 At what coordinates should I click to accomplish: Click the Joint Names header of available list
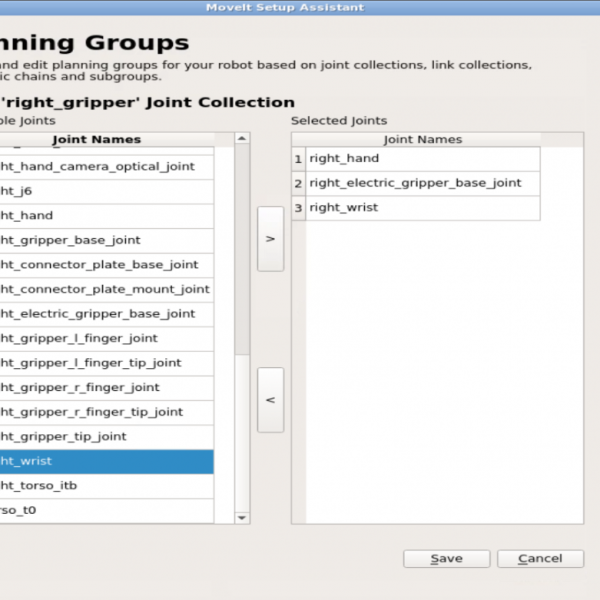click(107, 140)
